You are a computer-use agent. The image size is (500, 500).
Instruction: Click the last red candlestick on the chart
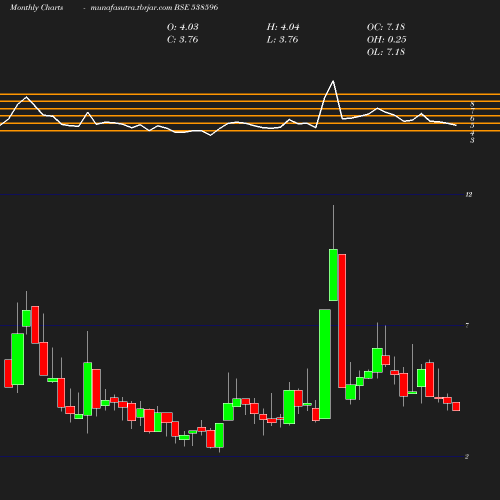456,406
